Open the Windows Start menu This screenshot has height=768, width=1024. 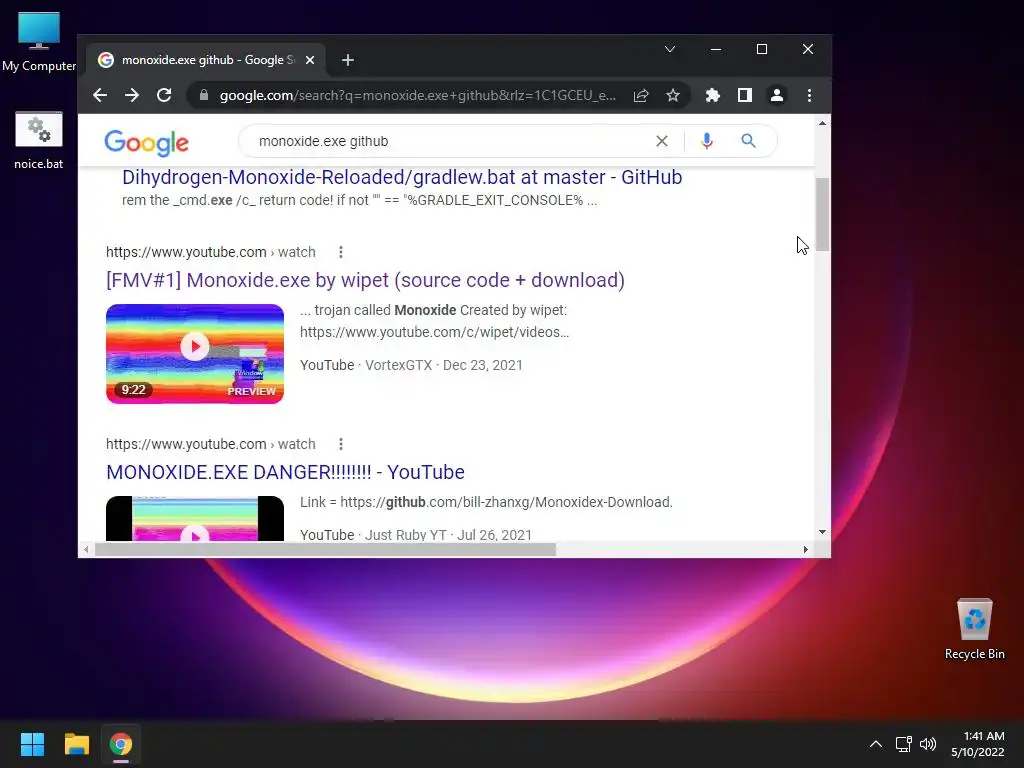[x=32, y=744]
